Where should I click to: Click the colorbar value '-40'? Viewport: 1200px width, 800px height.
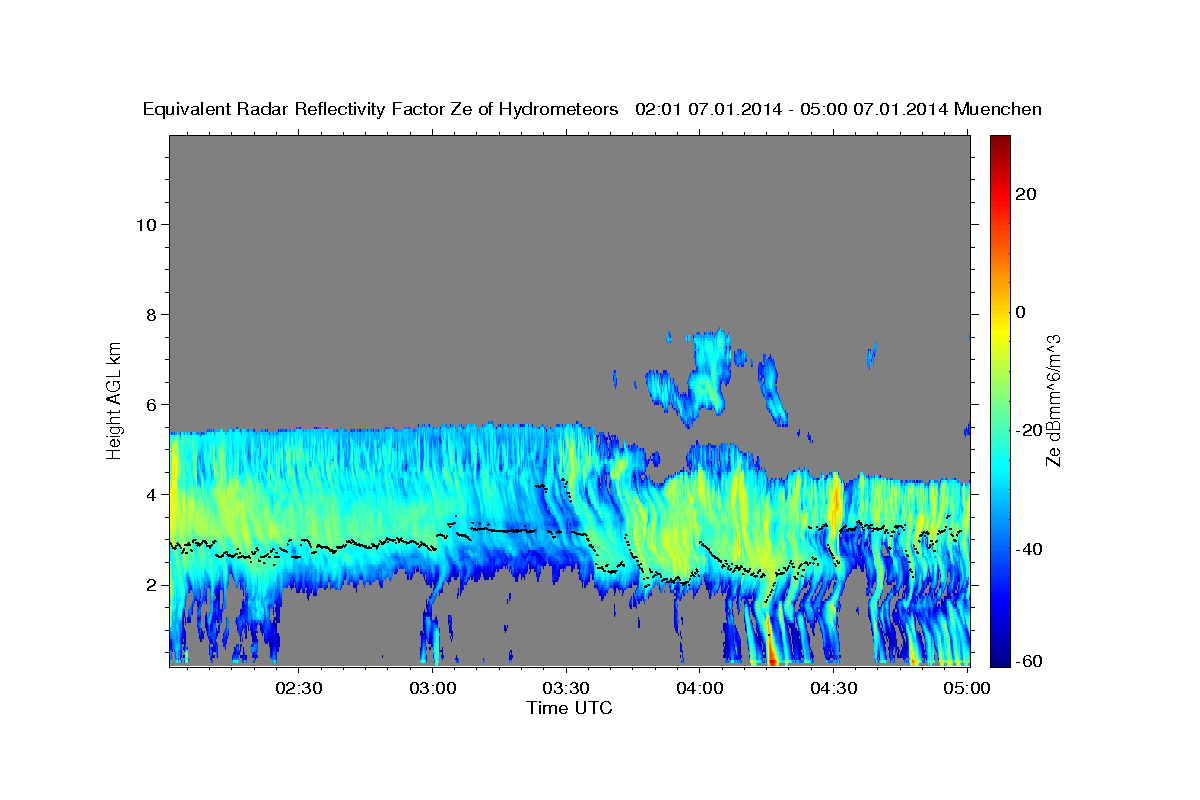(1029, 549)
